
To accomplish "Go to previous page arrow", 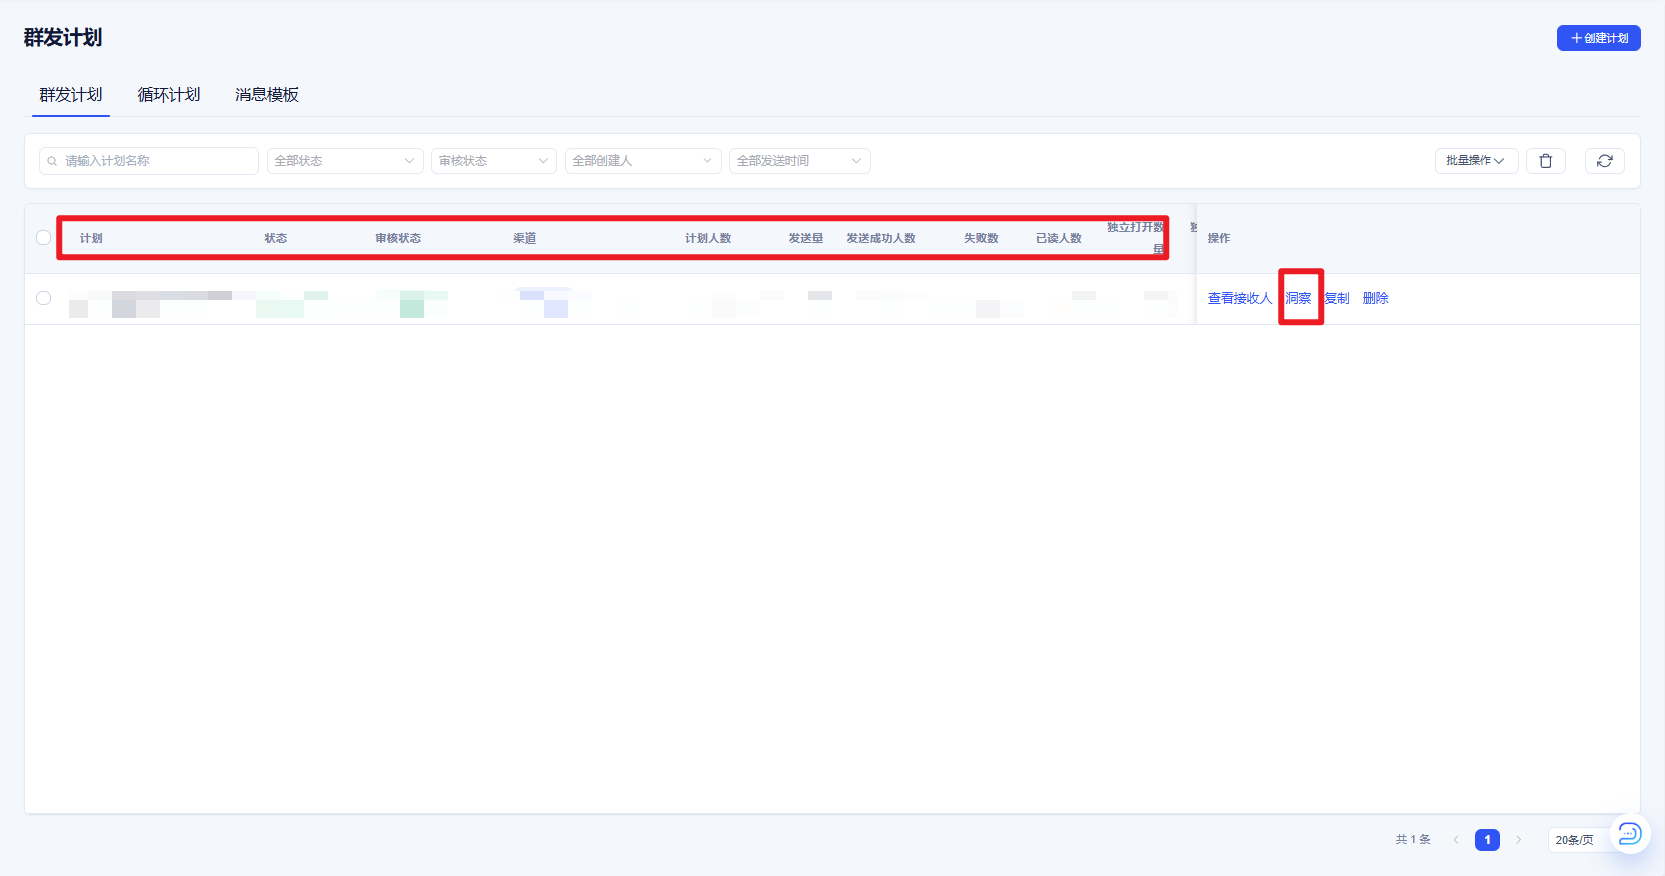I will 1456,840.
